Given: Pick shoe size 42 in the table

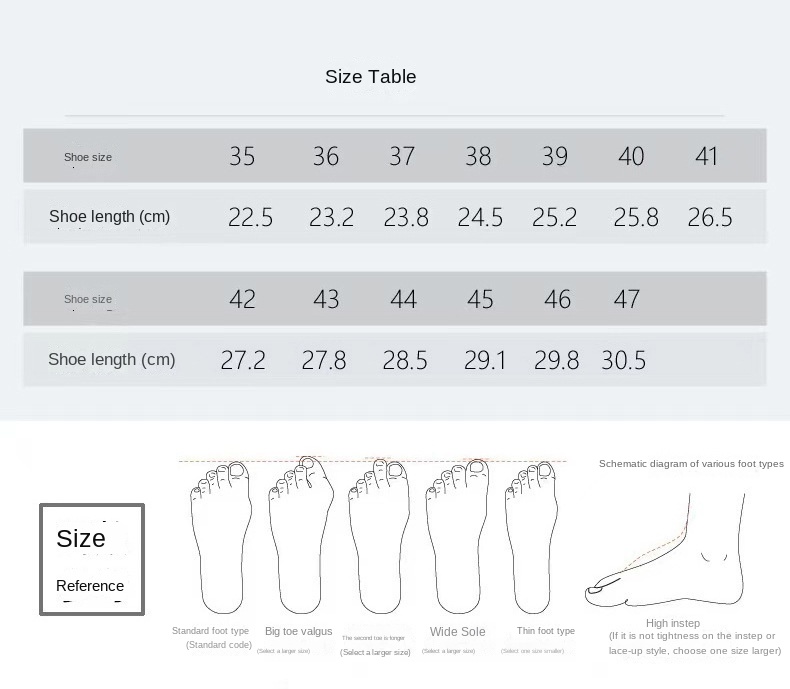Looking at the screenshot, I should (242, 299).
